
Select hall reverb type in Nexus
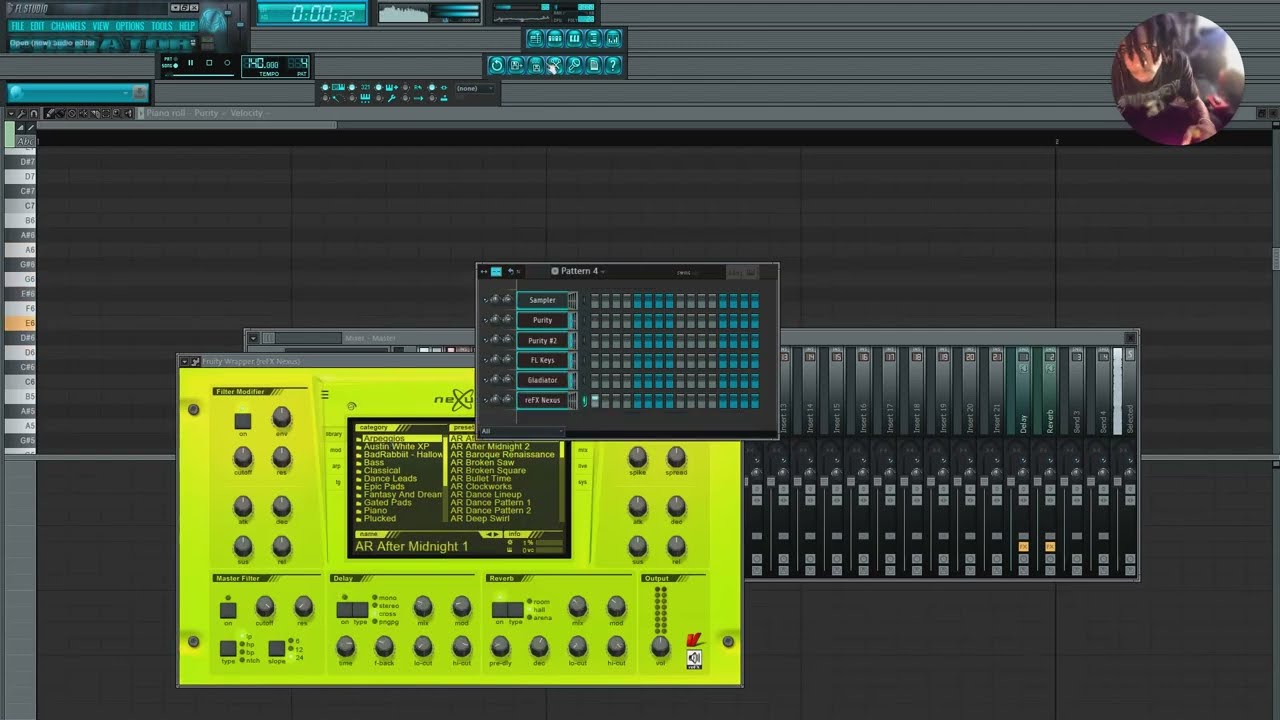click(x=537, y=609)
